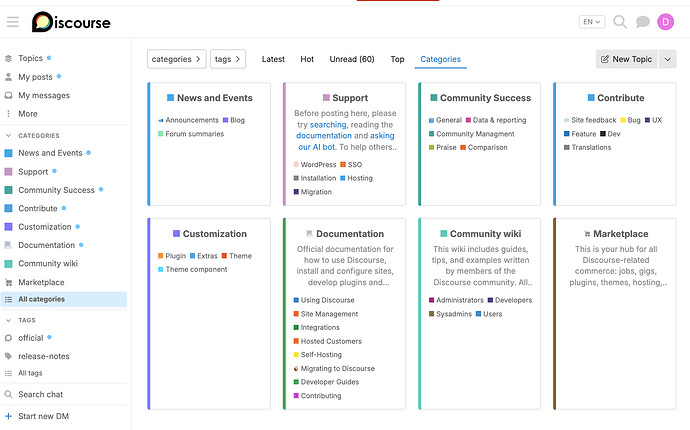Open the Blog subcategory
The image size is (690, 430).
(237, 120)
